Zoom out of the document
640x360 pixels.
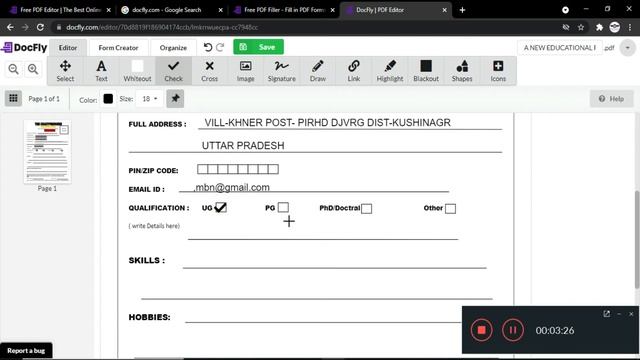[13, 69]
